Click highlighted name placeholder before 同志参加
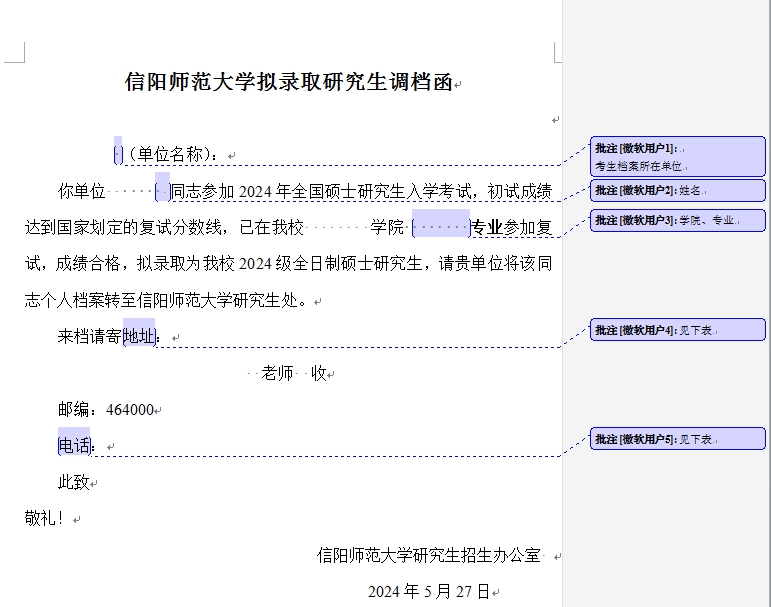The width and height of the screenshot is (771, 607). coord(162,187)
